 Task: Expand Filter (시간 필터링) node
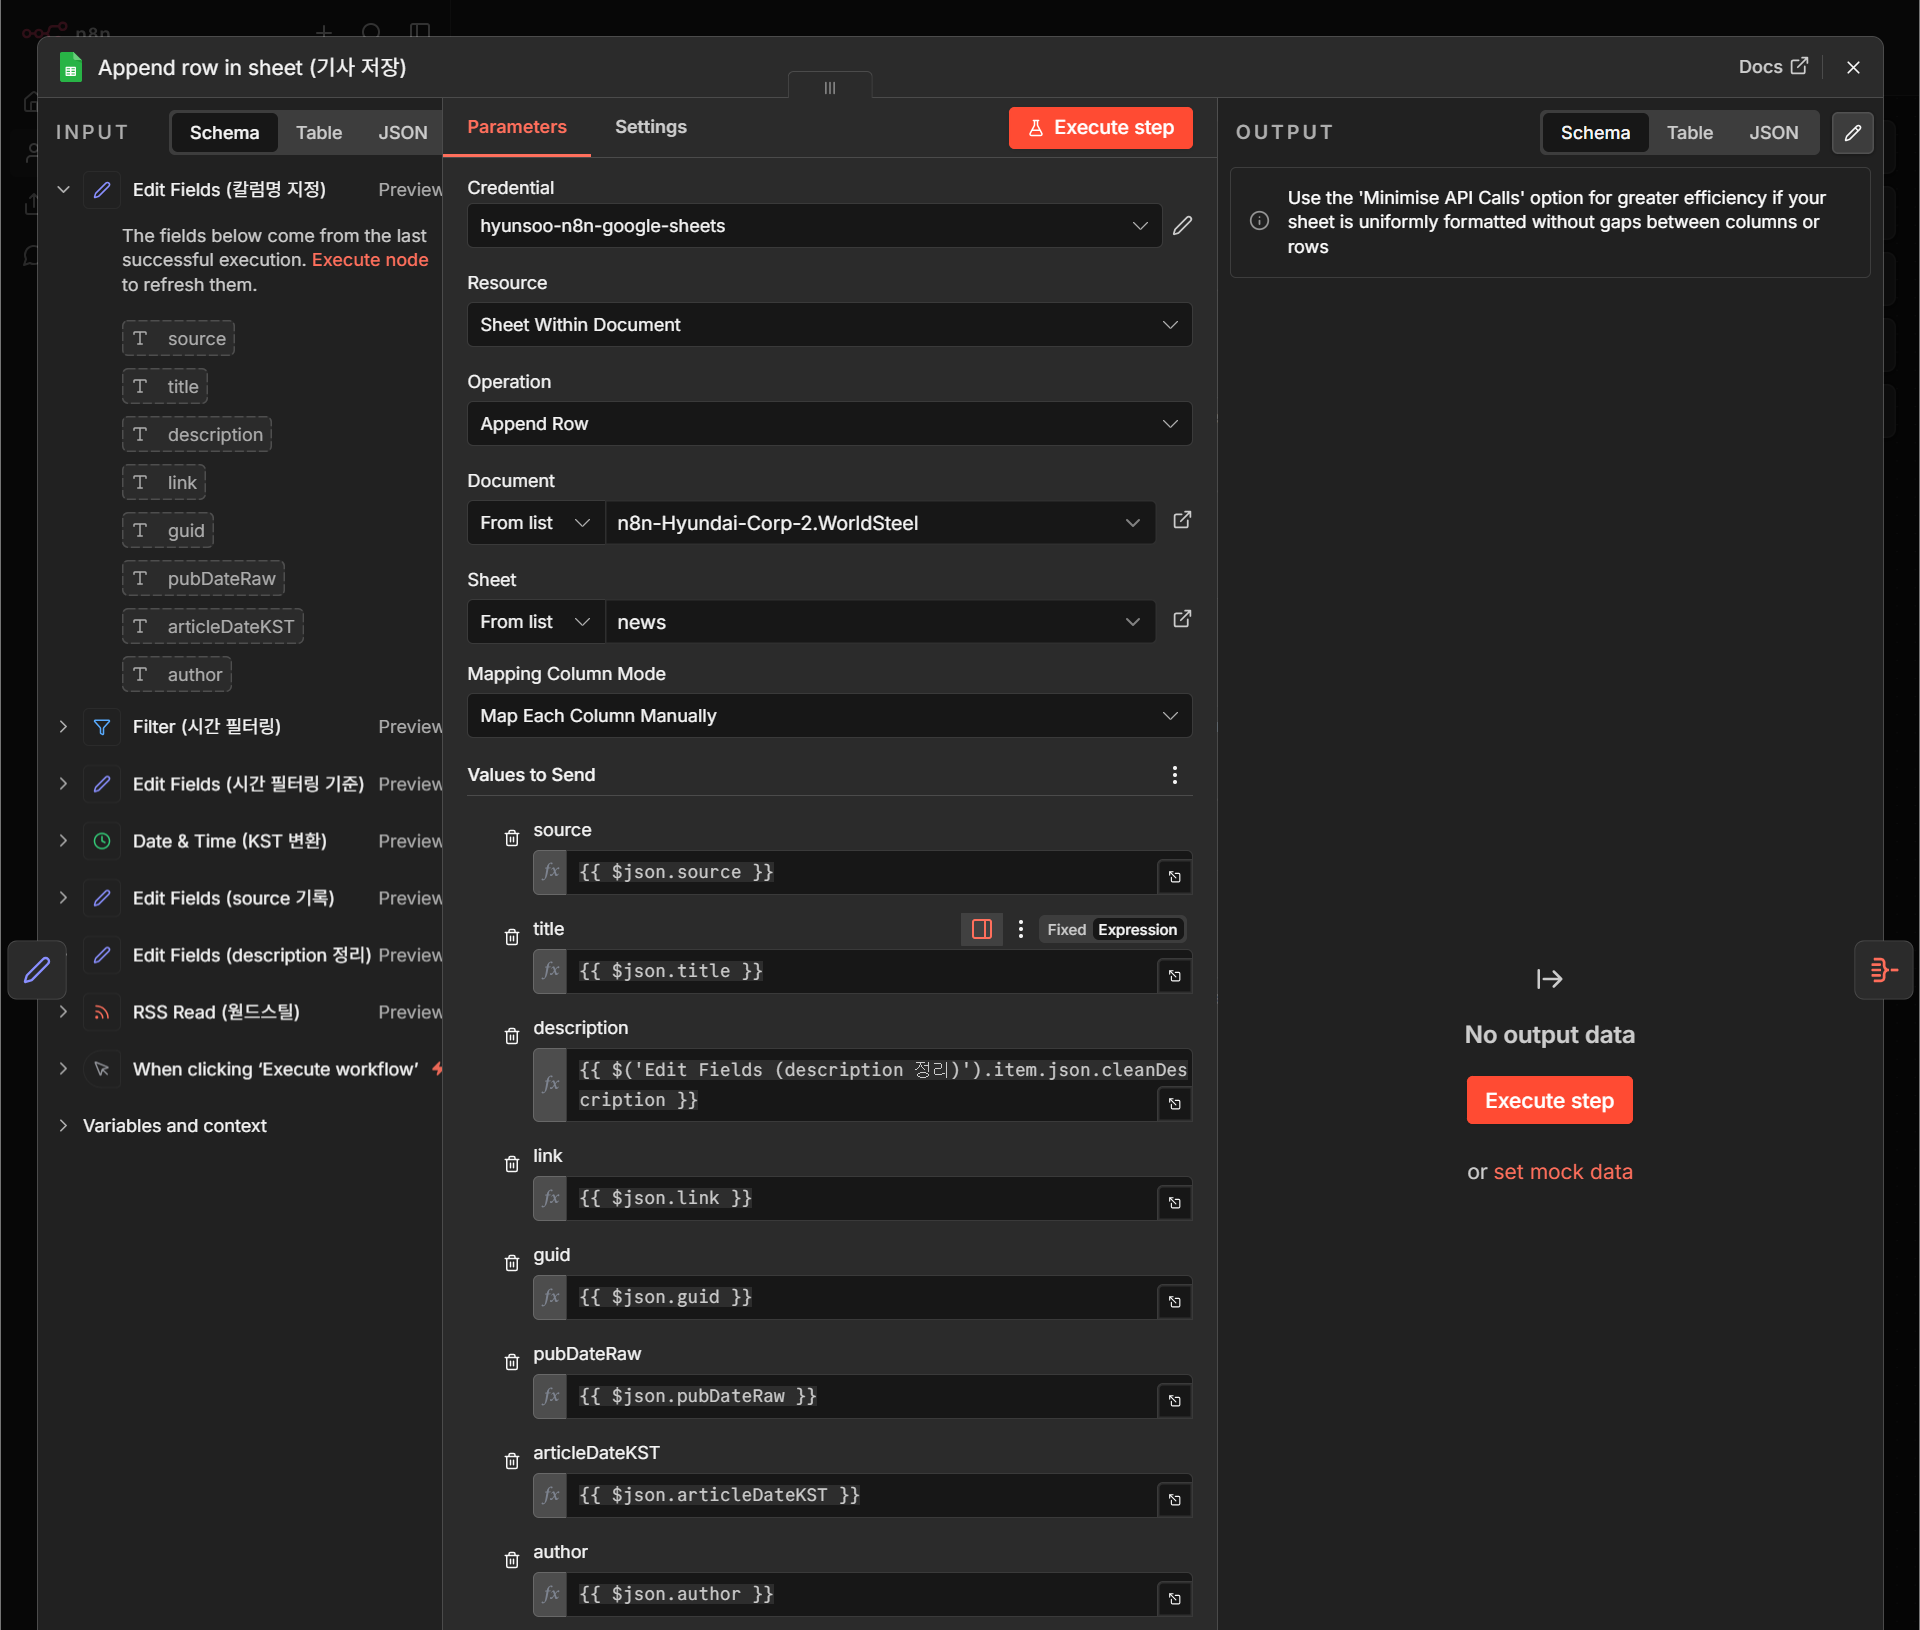[63, 727]
